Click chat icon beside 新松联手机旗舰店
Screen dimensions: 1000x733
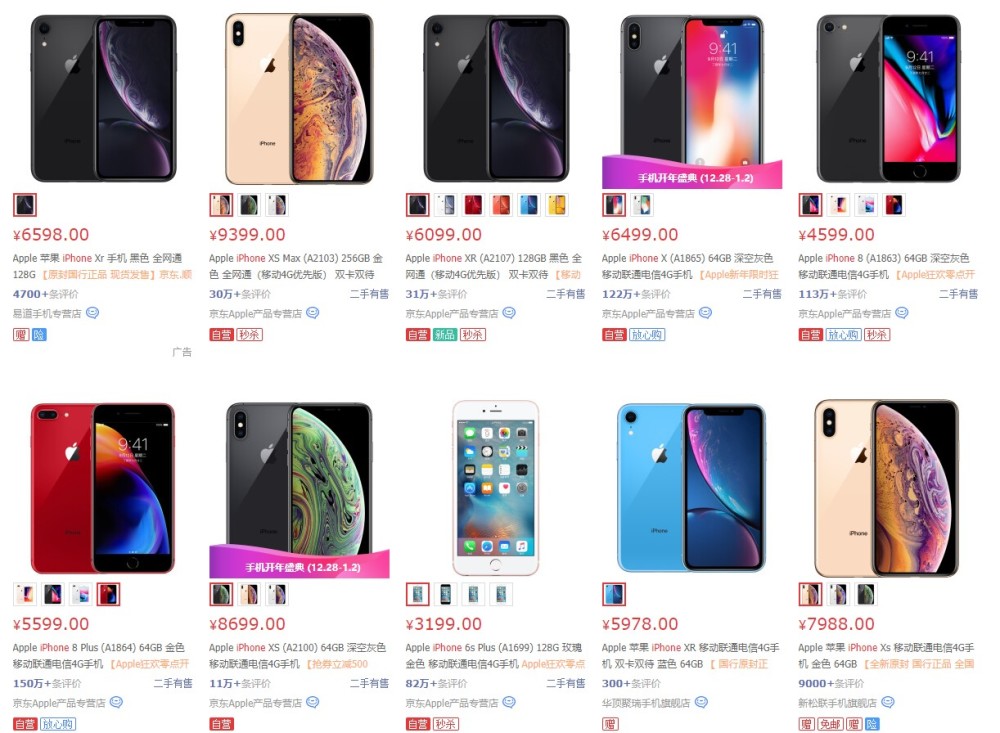pos(888,702)
